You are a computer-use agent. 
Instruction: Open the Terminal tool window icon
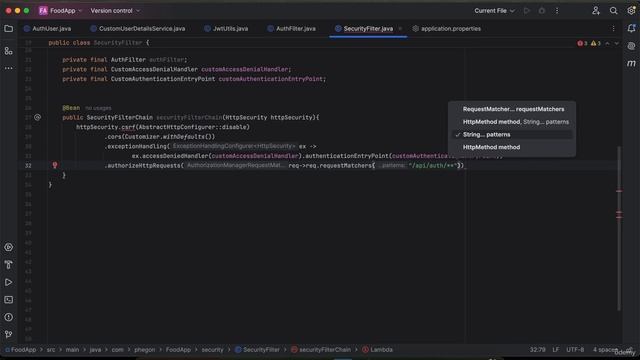[x=9, y=300]
